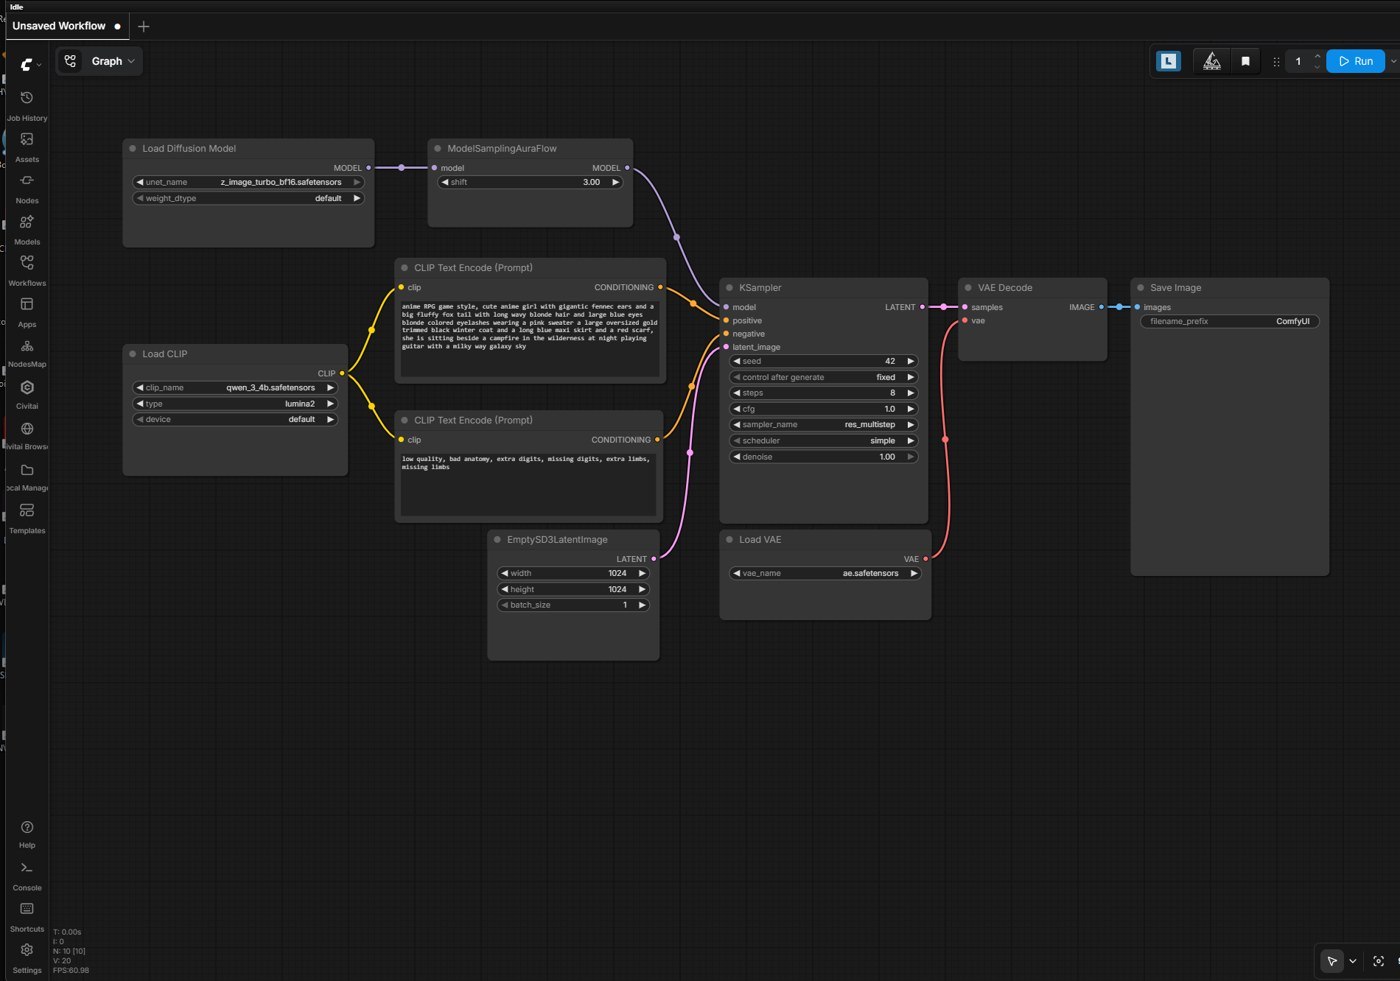Toggle collapse dot on KSampler node
The width and height of the screenshot is (1400, 981).
[729, 288]
